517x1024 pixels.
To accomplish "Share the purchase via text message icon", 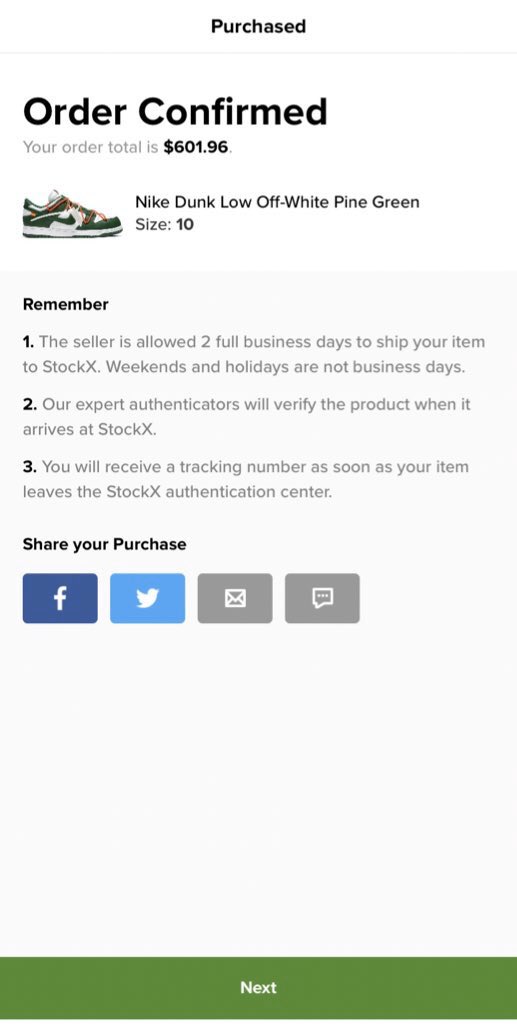I will [322, 598].
